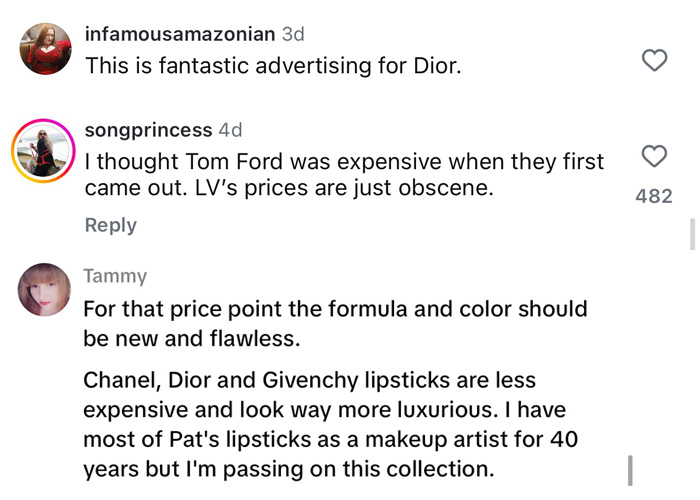
Task: Click the 3d timestamp on first comment
Action: (294, 34)
